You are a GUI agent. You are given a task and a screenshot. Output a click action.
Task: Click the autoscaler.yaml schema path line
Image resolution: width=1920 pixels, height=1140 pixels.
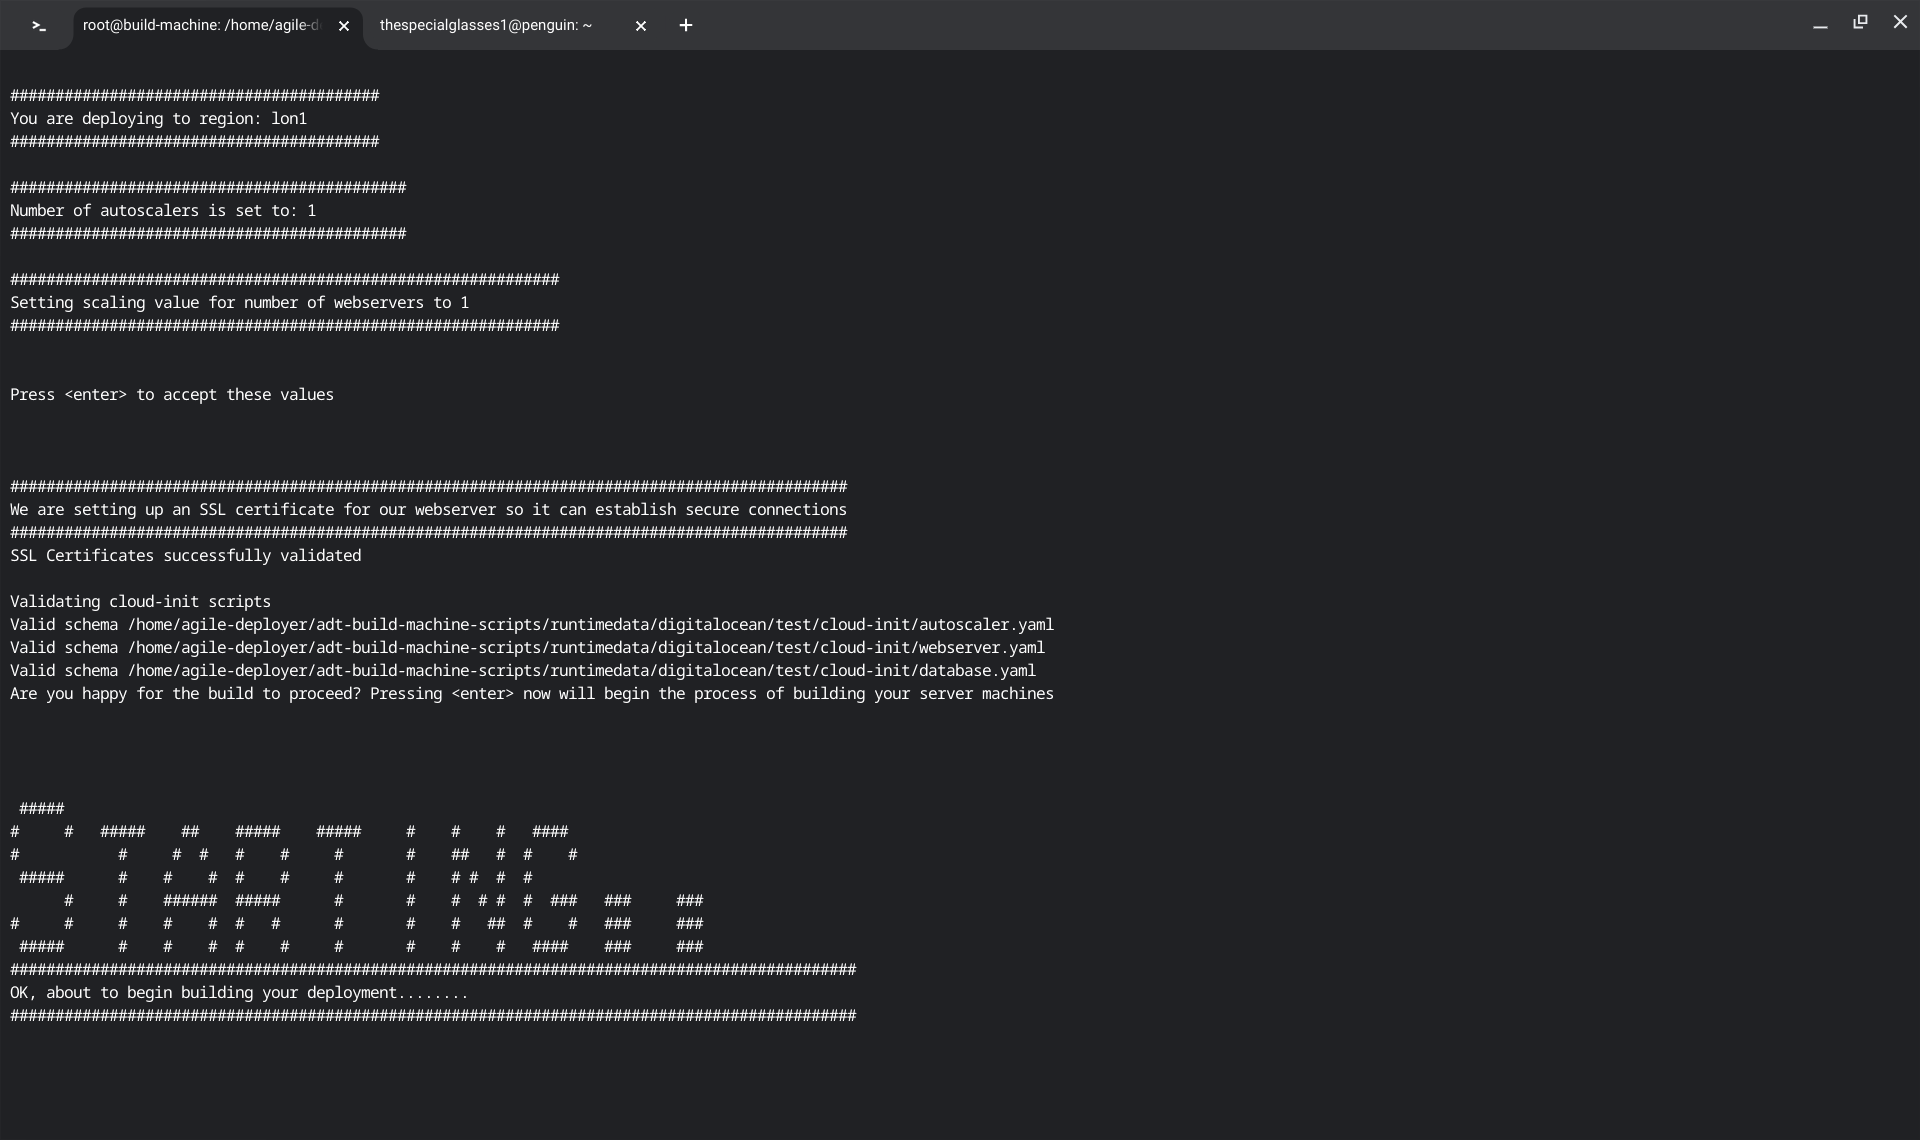point(532,625)
